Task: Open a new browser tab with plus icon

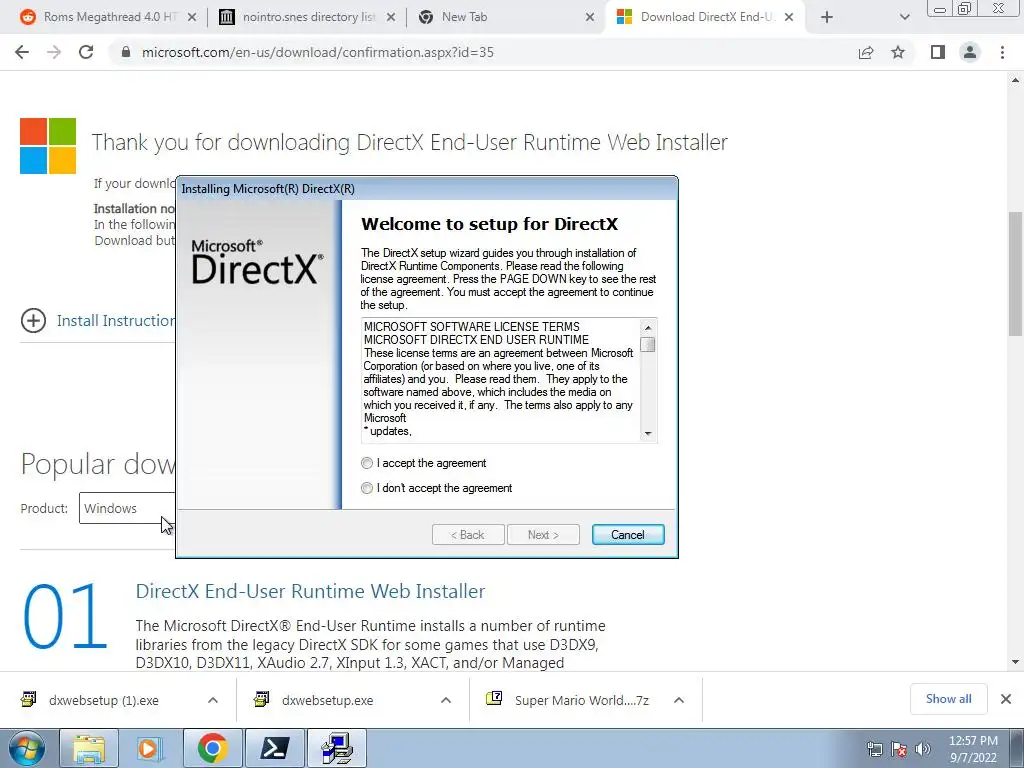Action: (827, 18)
